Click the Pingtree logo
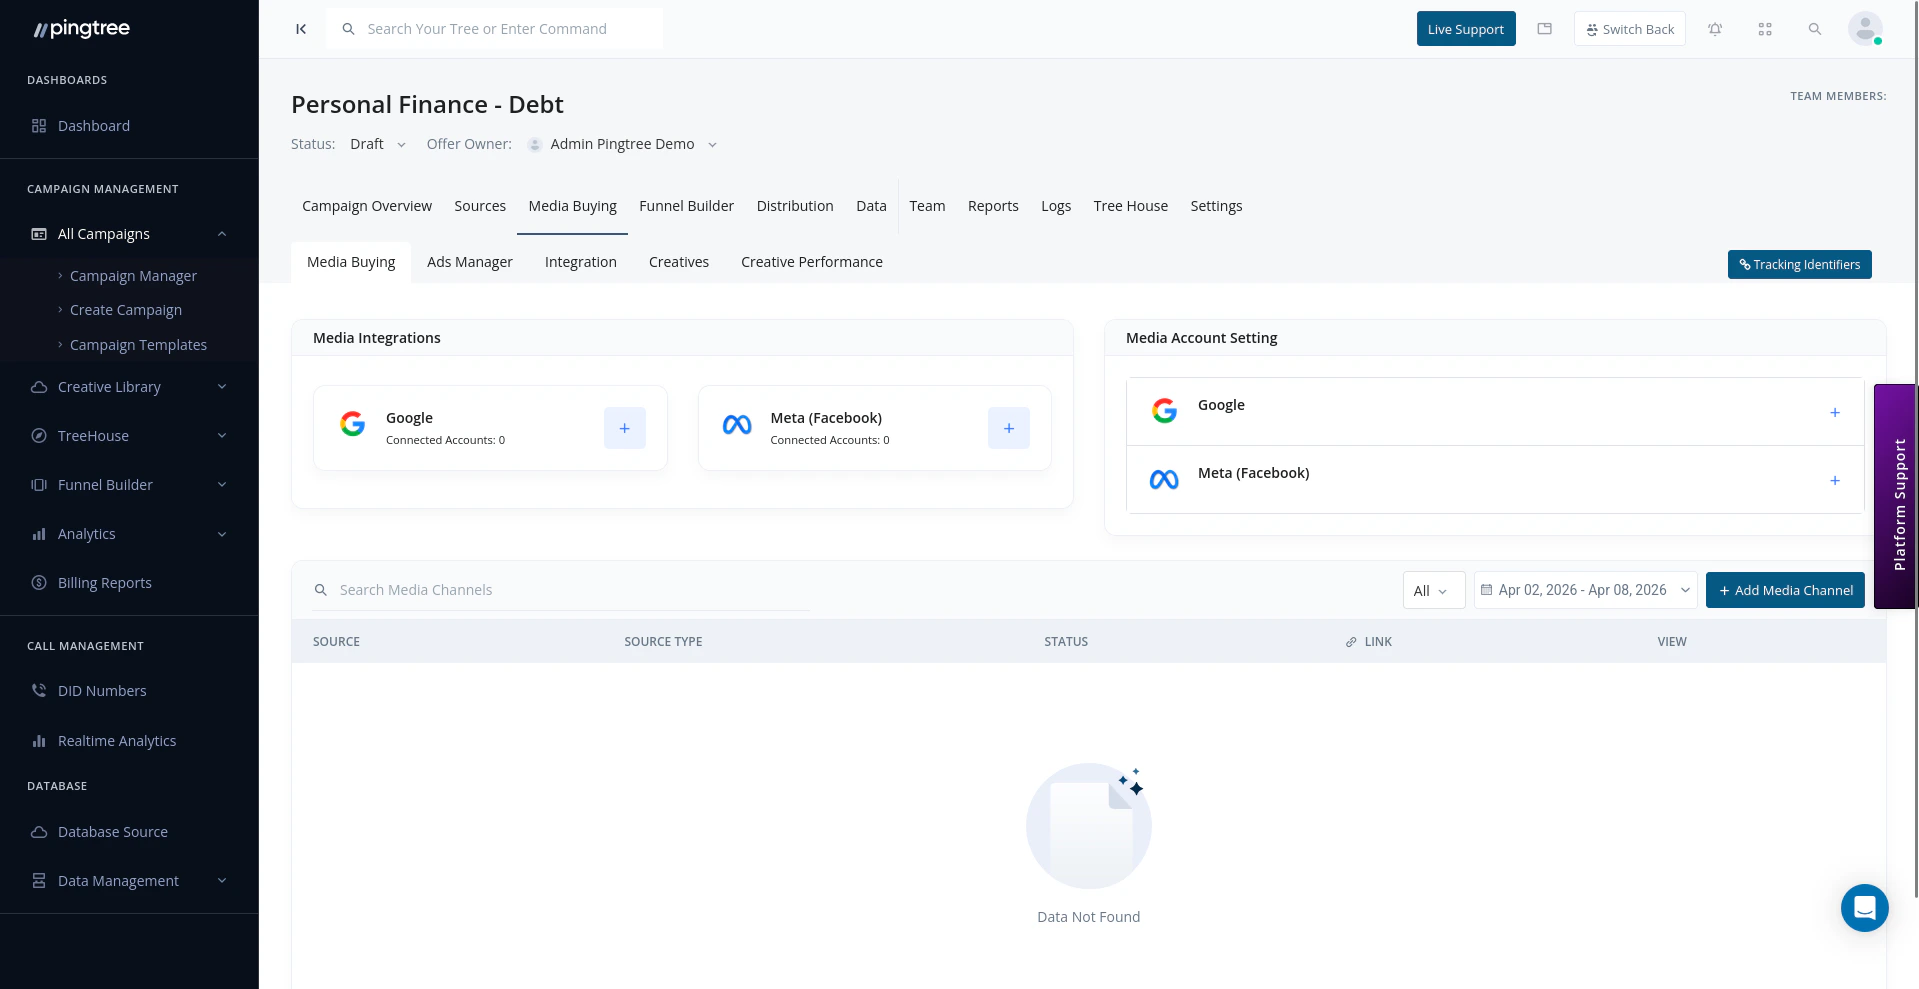 (80, 29)
